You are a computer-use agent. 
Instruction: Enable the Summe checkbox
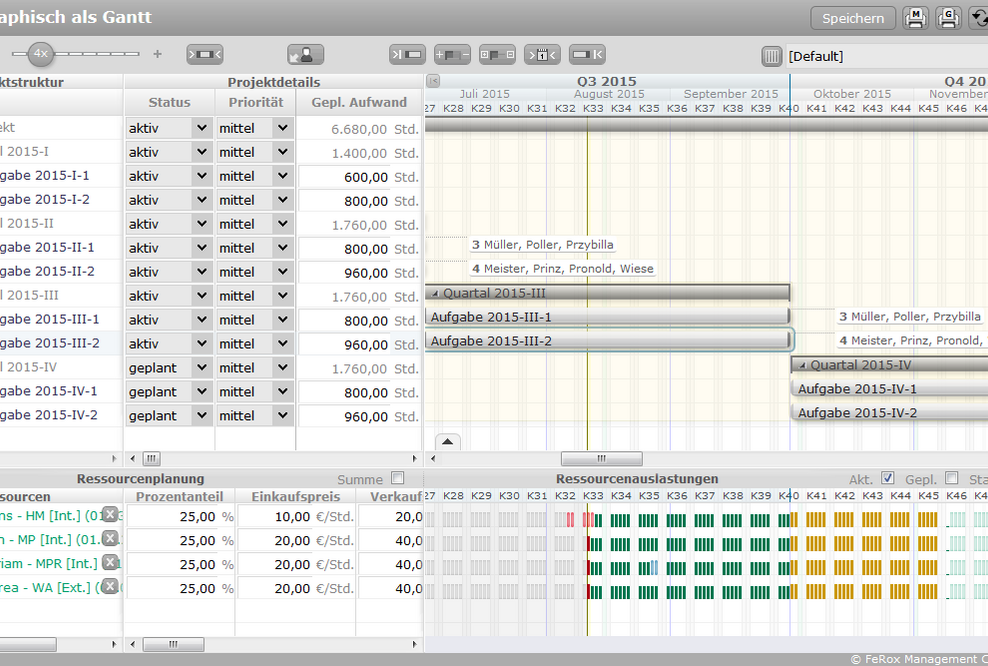398,479
